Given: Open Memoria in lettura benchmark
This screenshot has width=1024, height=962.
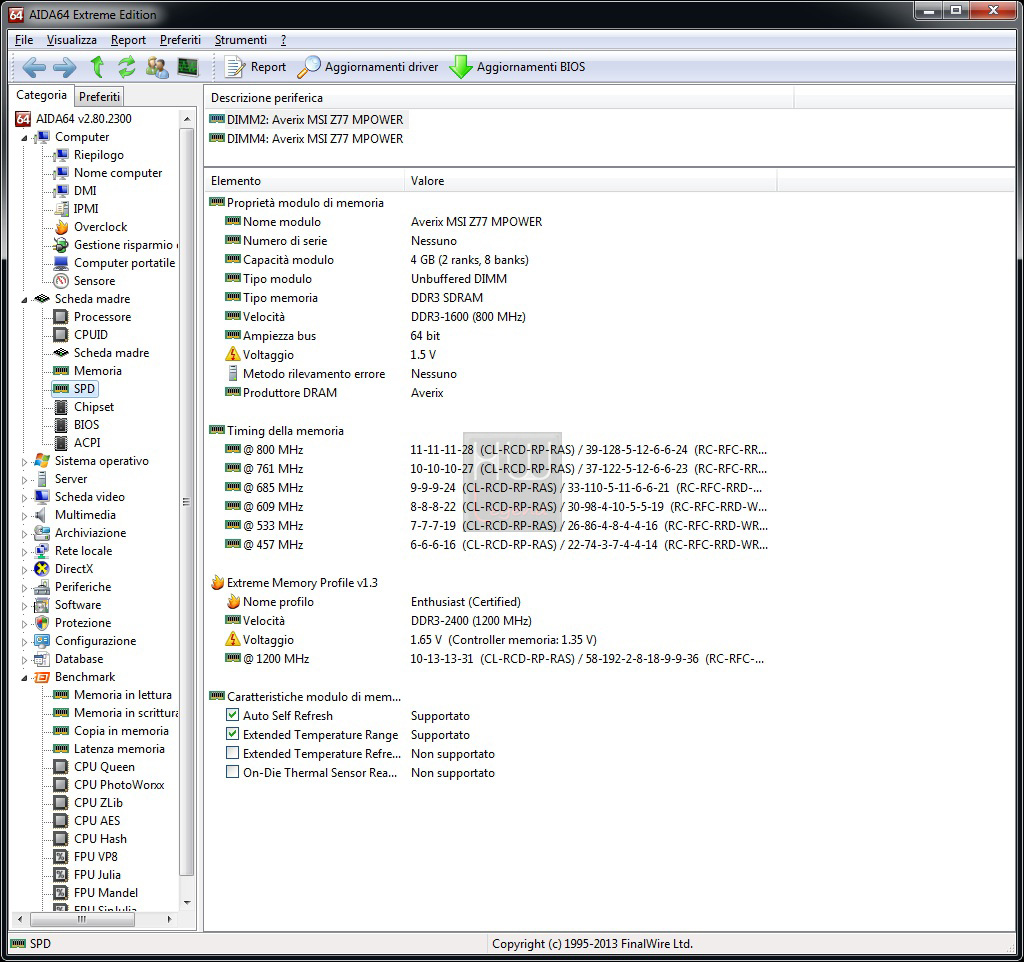Looking at the screenshot, I should (x=122, y=695).
